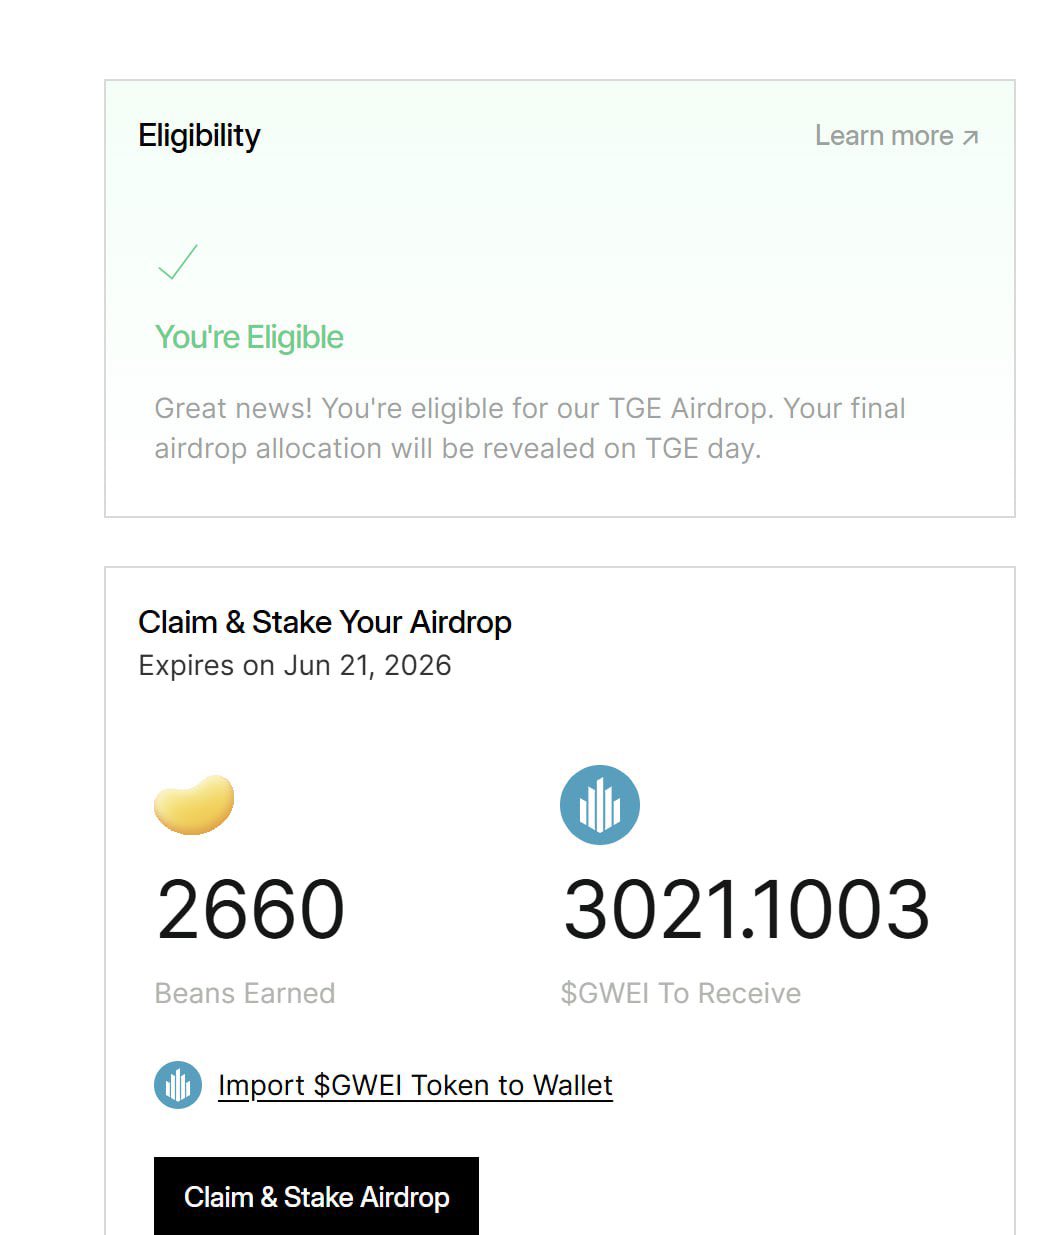Click Import $GWEI Token to Wallet

click(415, 1085)
